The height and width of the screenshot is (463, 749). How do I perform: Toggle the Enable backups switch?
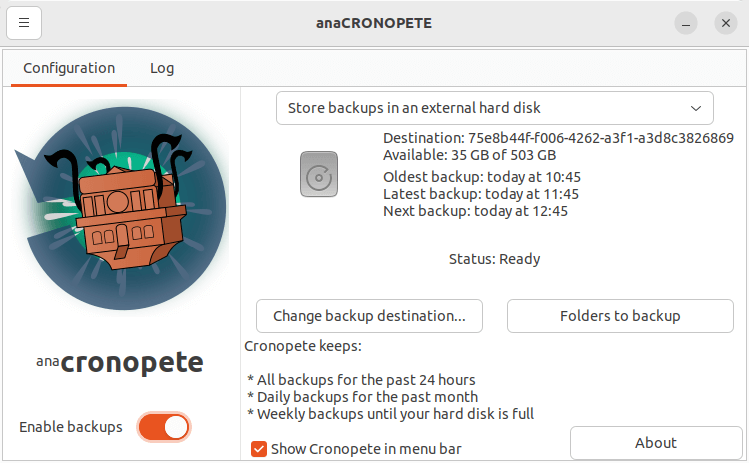[164, 427]
